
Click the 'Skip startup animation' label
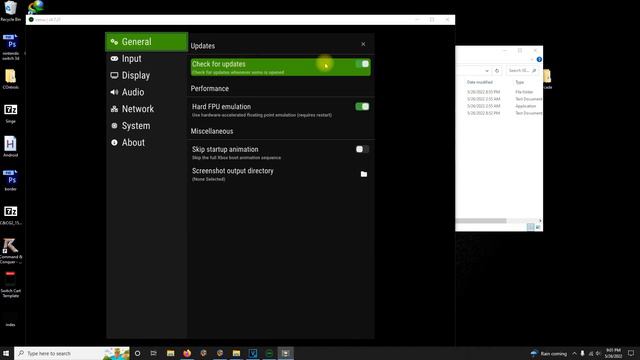[x=225, y=149]
